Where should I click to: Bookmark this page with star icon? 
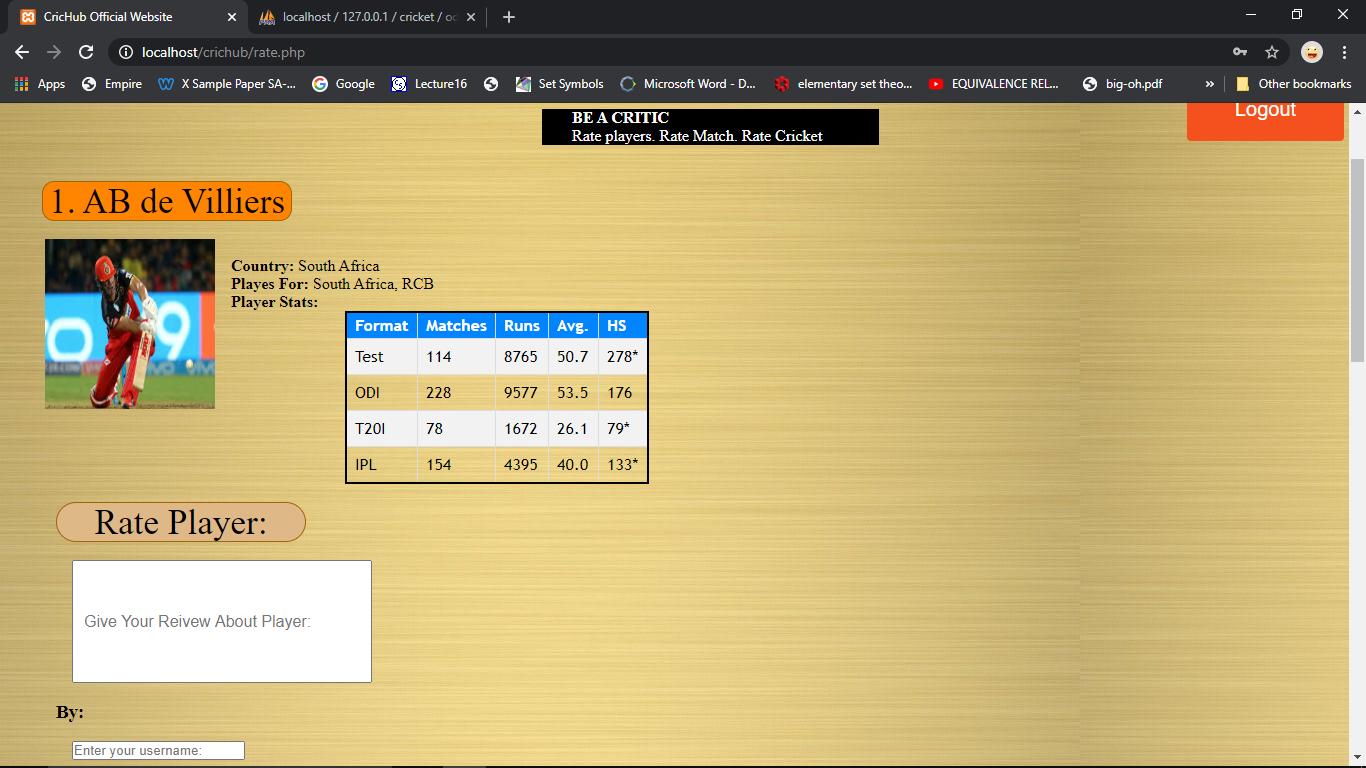tap(1272, 52)
